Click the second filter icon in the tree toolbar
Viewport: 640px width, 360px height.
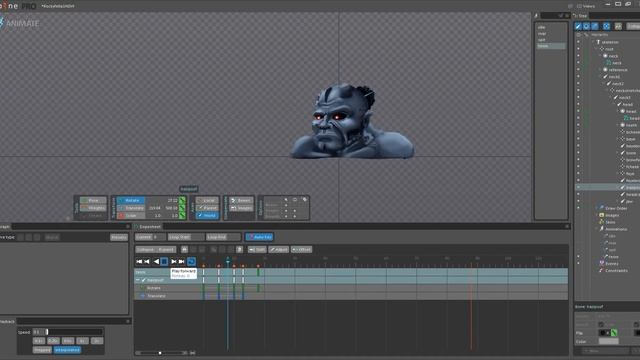coord(587,26)
